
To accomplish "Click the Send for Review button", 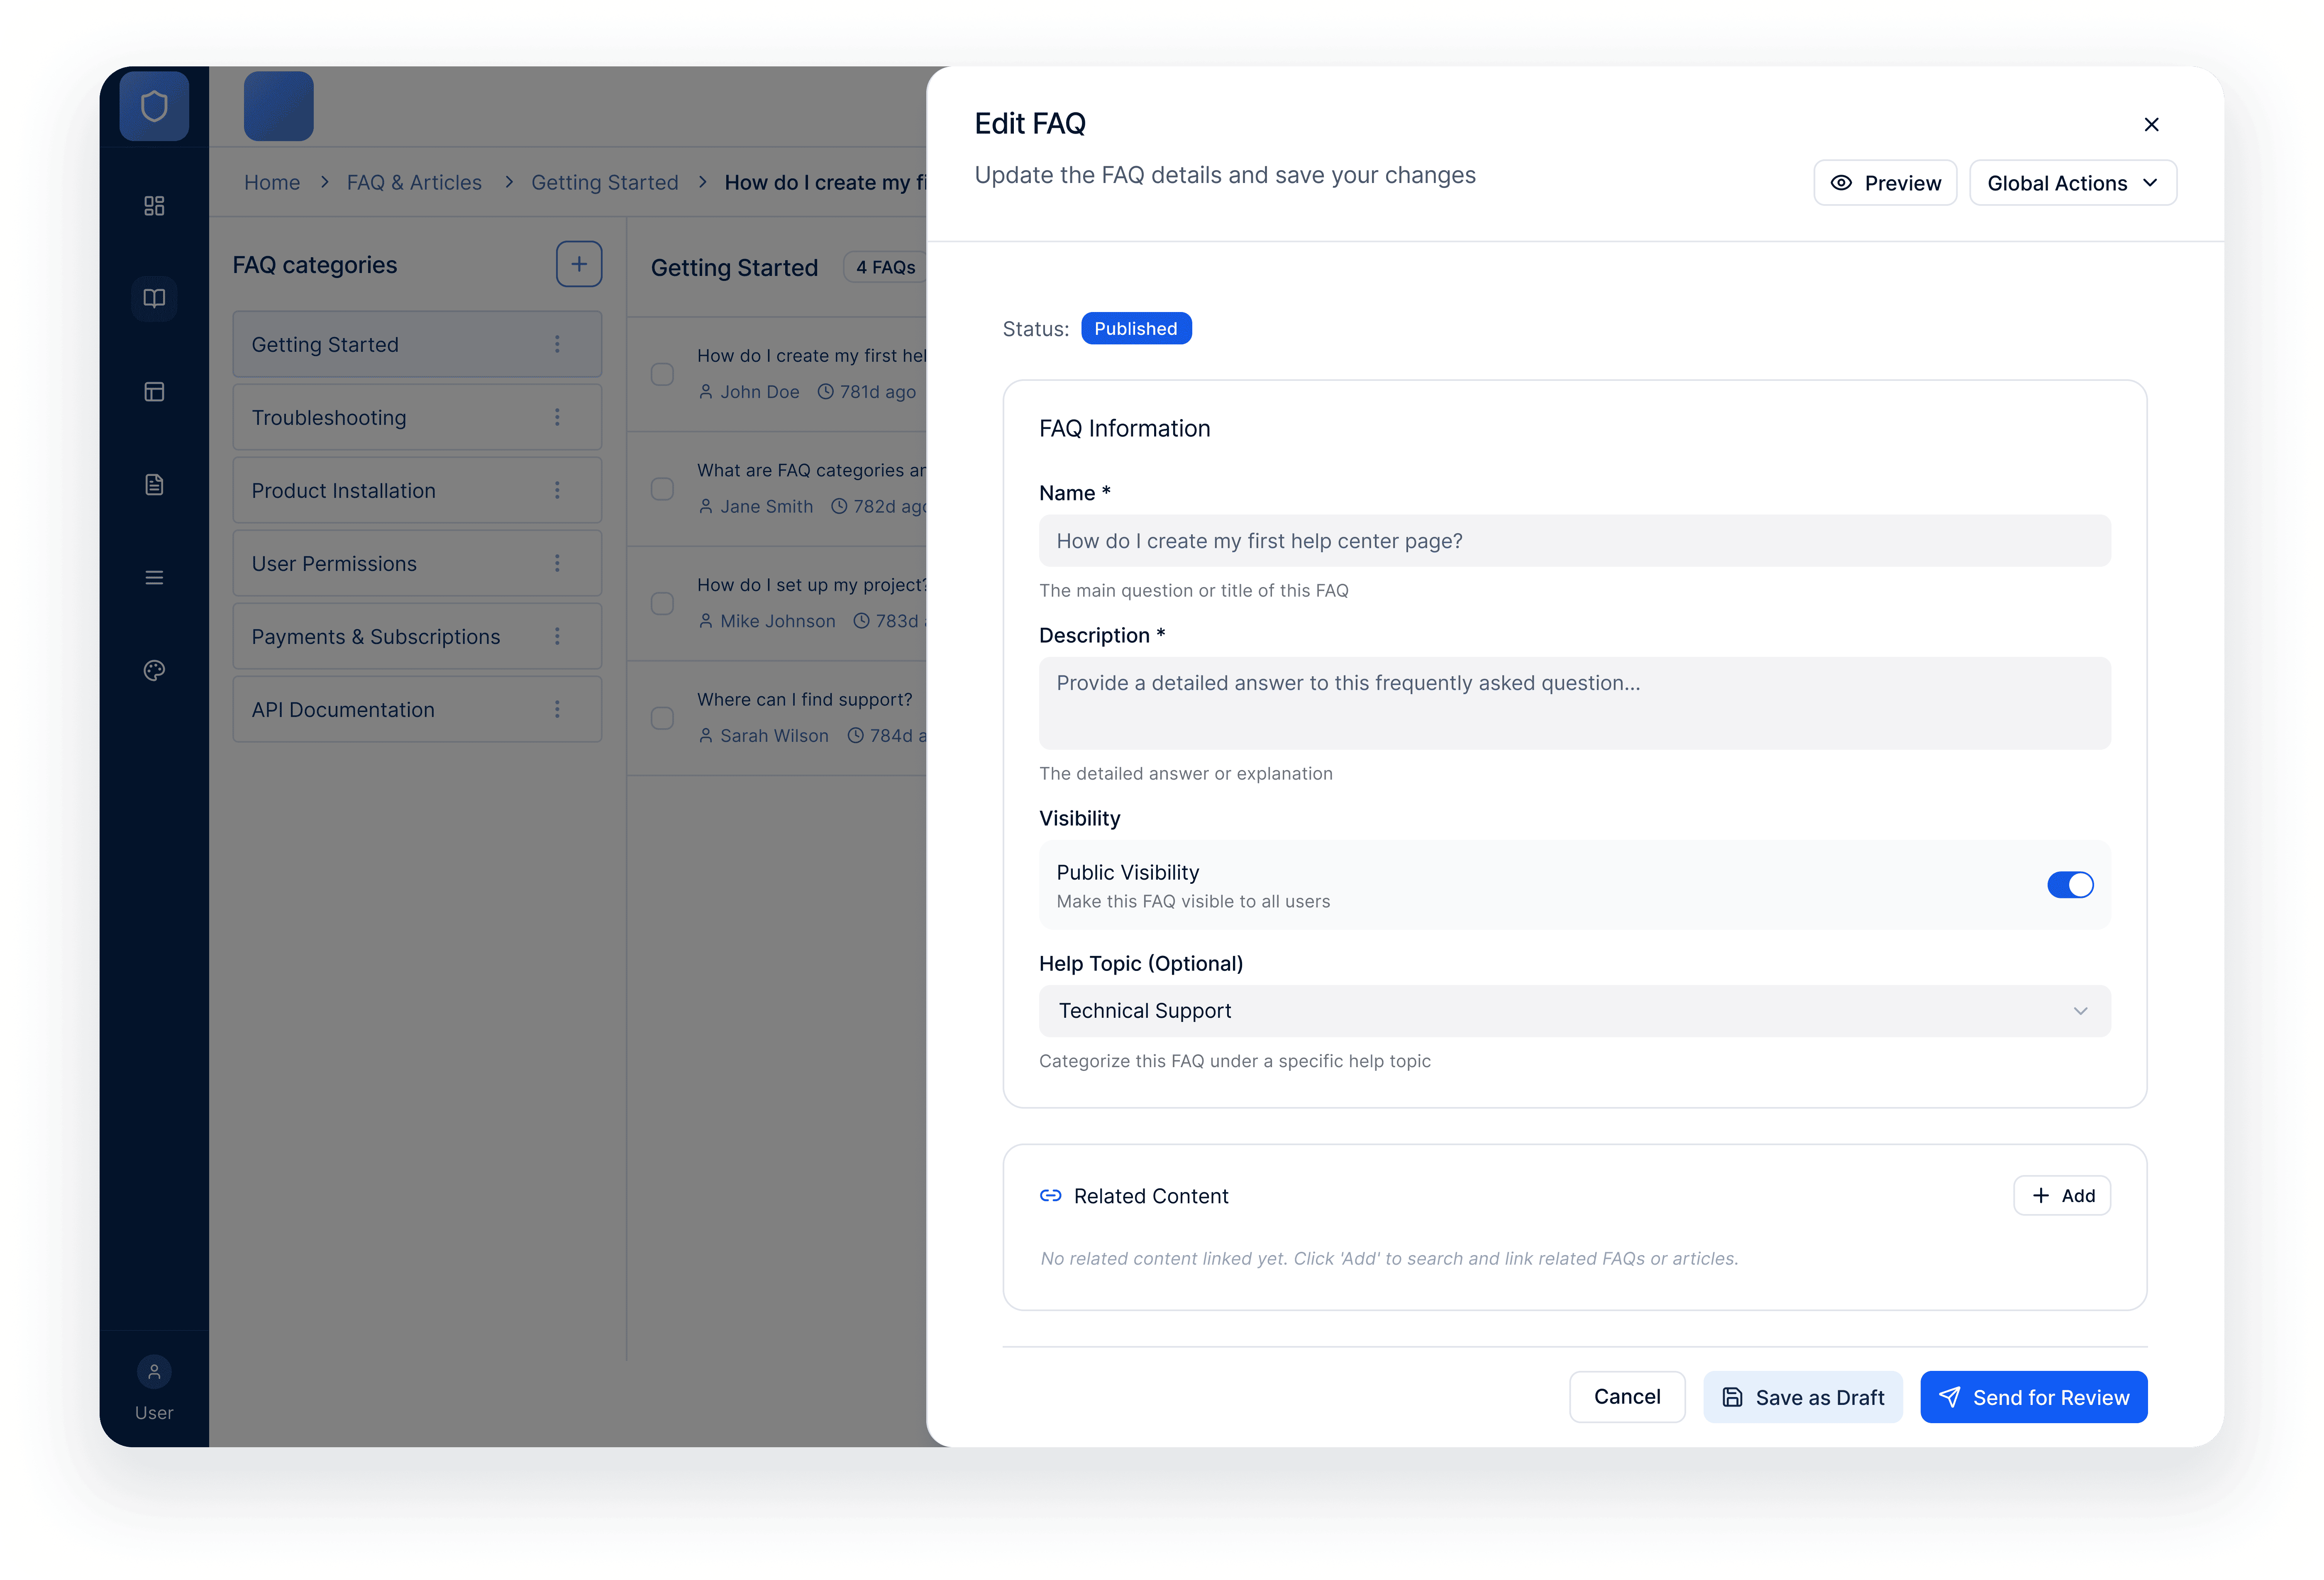I will tap(2033, 1397).
